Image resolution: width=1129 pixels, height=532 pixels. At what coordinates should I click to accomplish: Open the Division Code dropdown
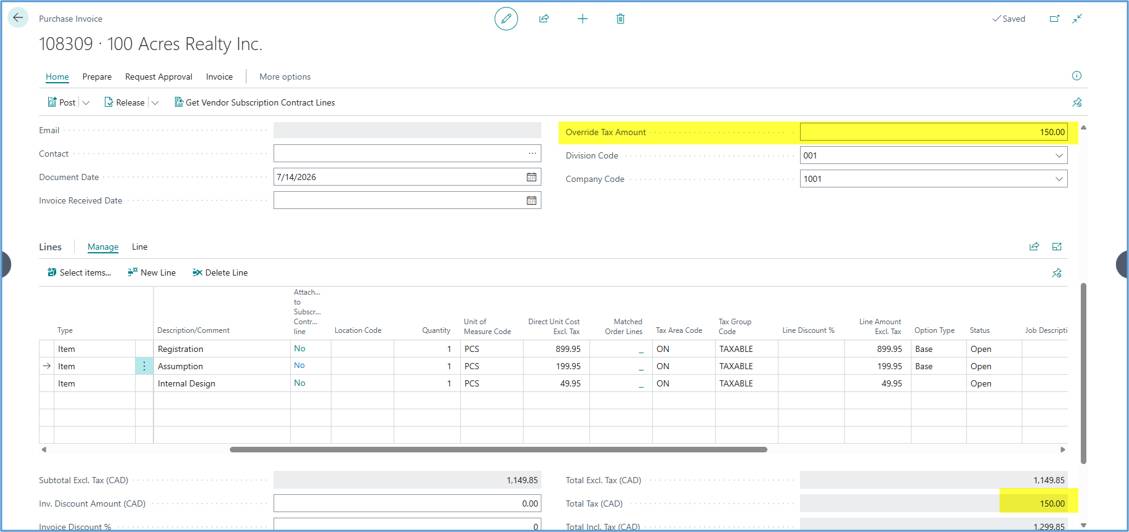[1058, 155]
